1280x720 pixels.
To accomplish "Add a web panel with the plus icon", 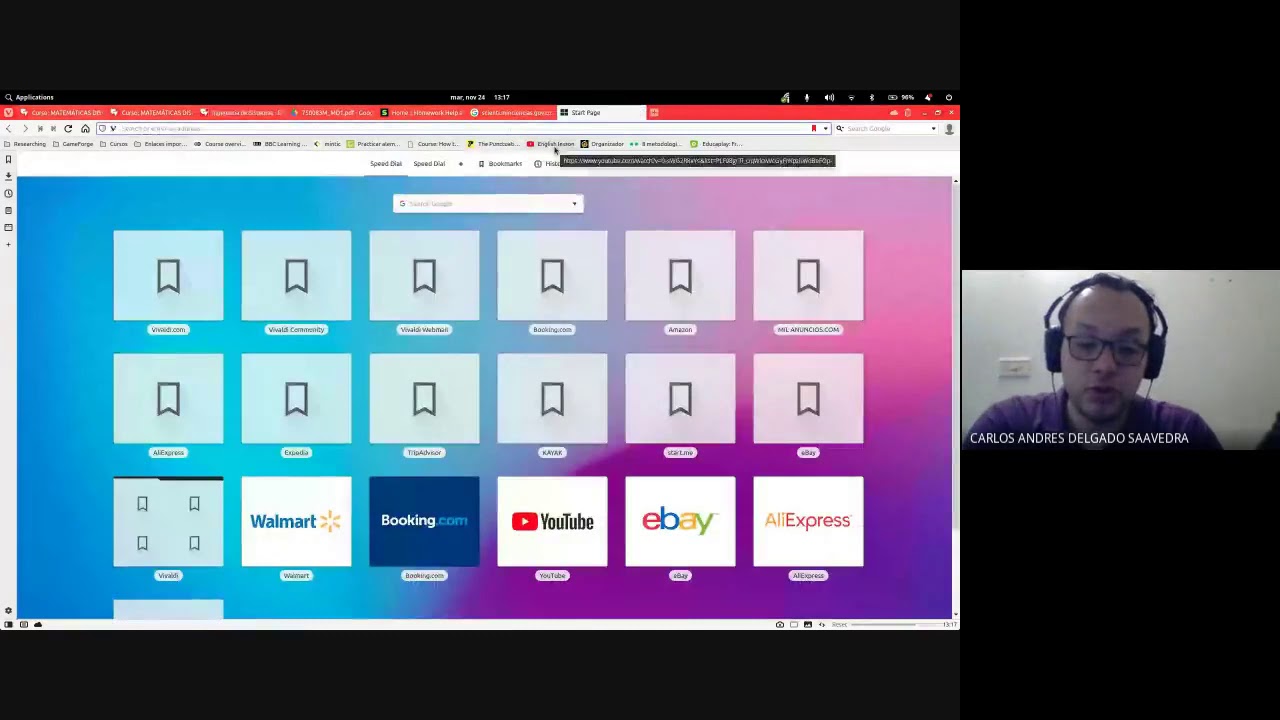I will [x=8, y=244].
